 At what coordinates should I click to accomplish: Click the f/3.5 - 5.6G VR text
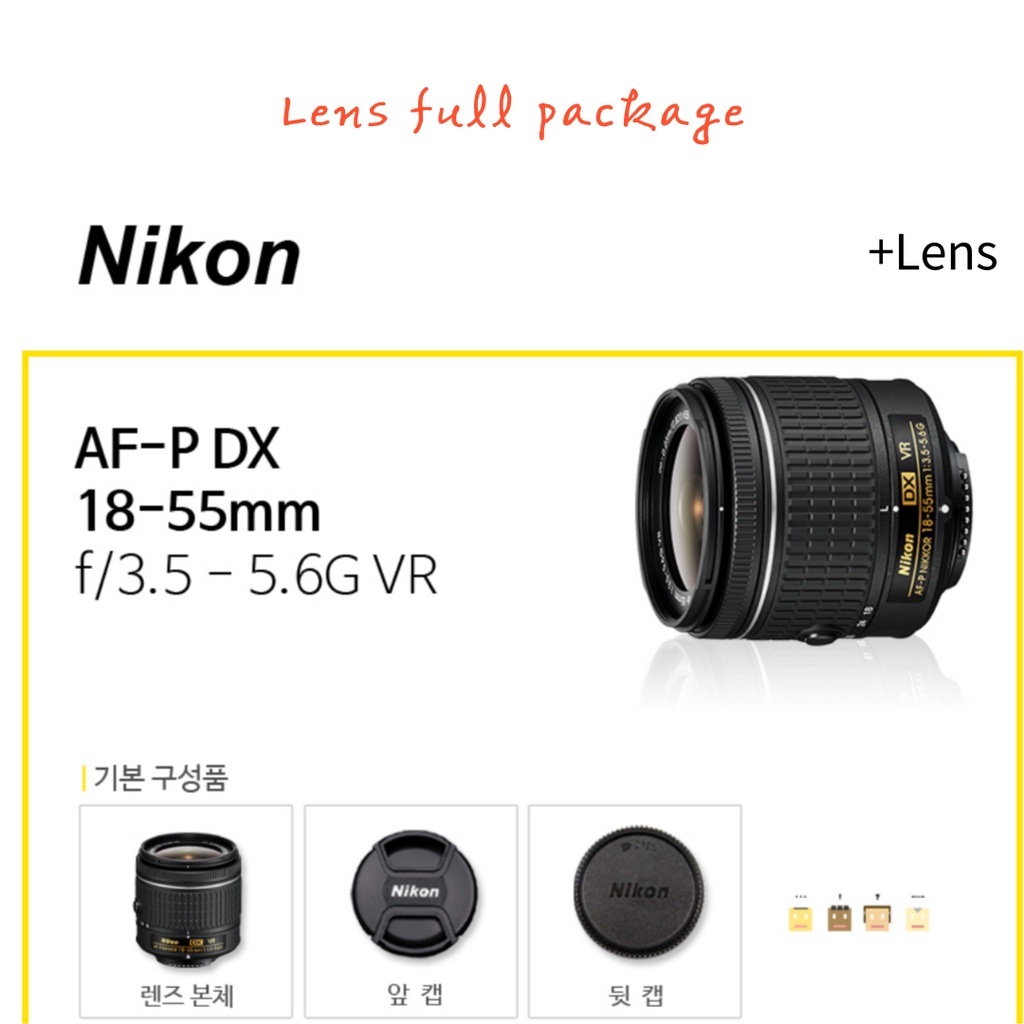click(256, 575)
